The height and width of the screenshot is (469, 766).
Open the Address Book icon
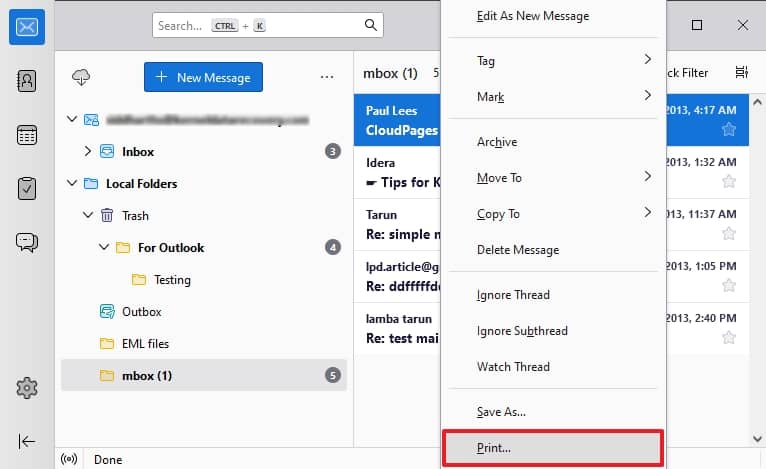click(x=27, y=81)
